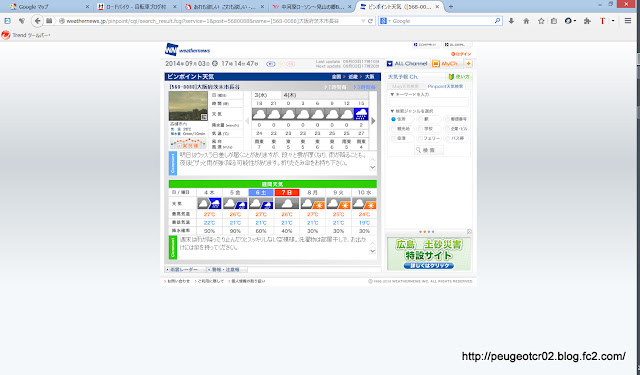Bookmark this page with the star icon

click(541, 21)
